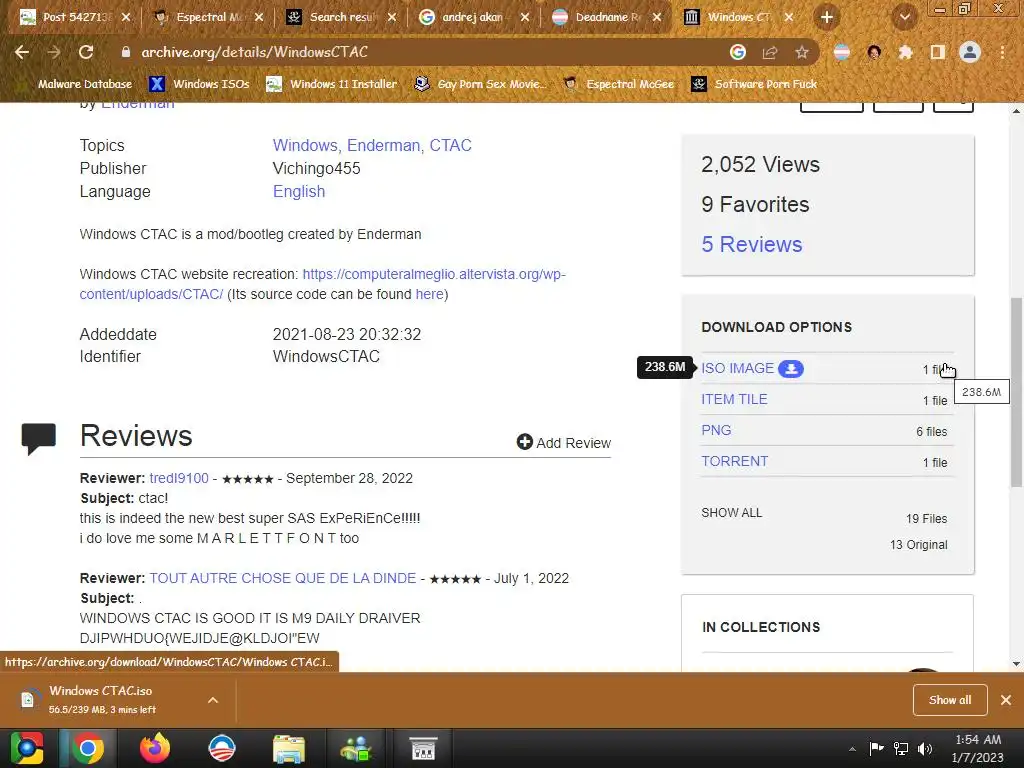Viewport: 1024px width, 768px height.
Task: Close the Windows CT tab
Action: [x=789, y=17]
